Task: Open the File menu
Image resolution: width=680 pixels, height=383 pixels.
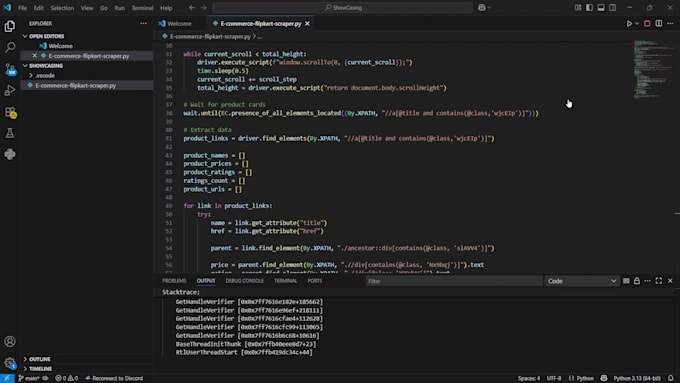Action: coord(23,8)
